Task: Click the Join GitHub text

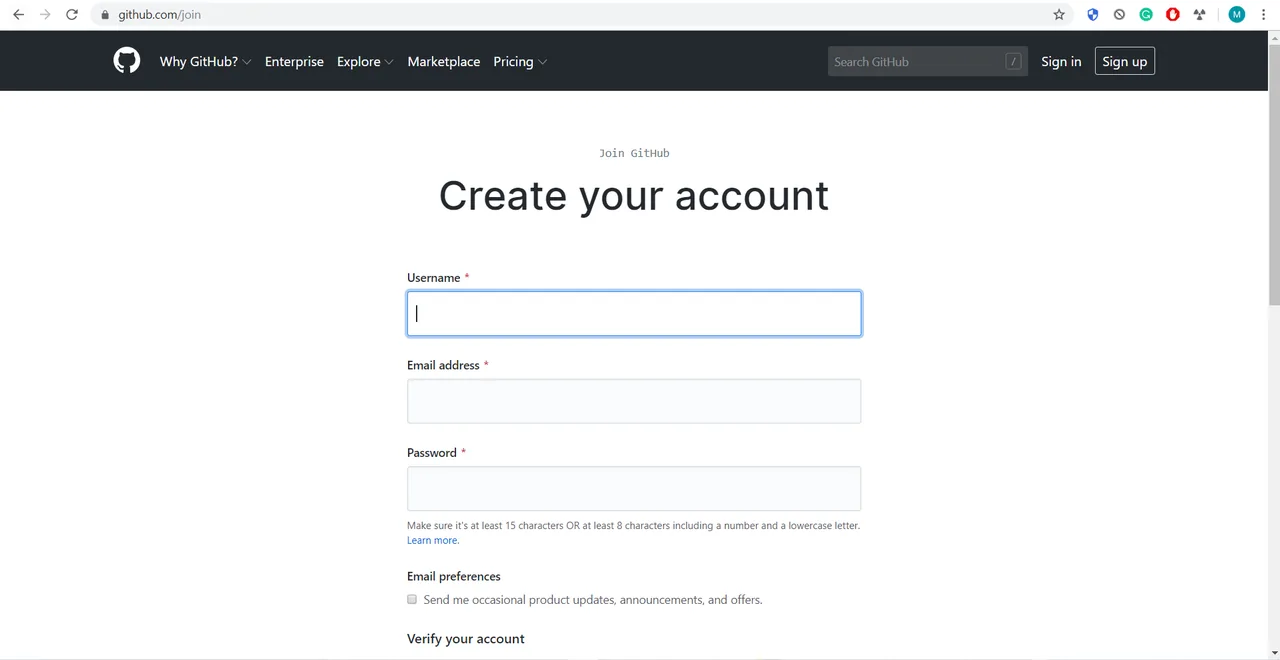Action: 634,153
